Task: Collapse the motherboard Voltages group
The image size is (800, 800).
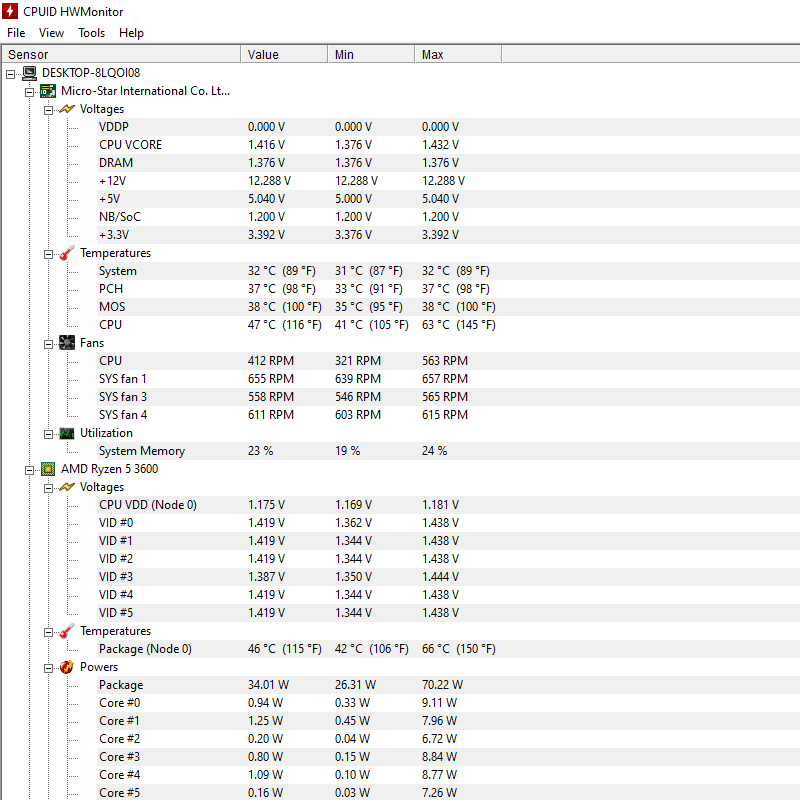Action: point(48,110)
